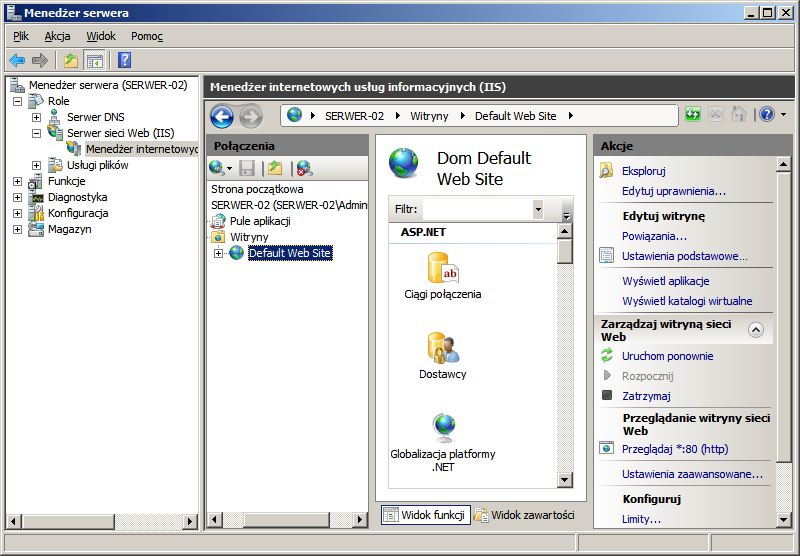Click the Ustawienia podstawowe icon

coord(606,256)
